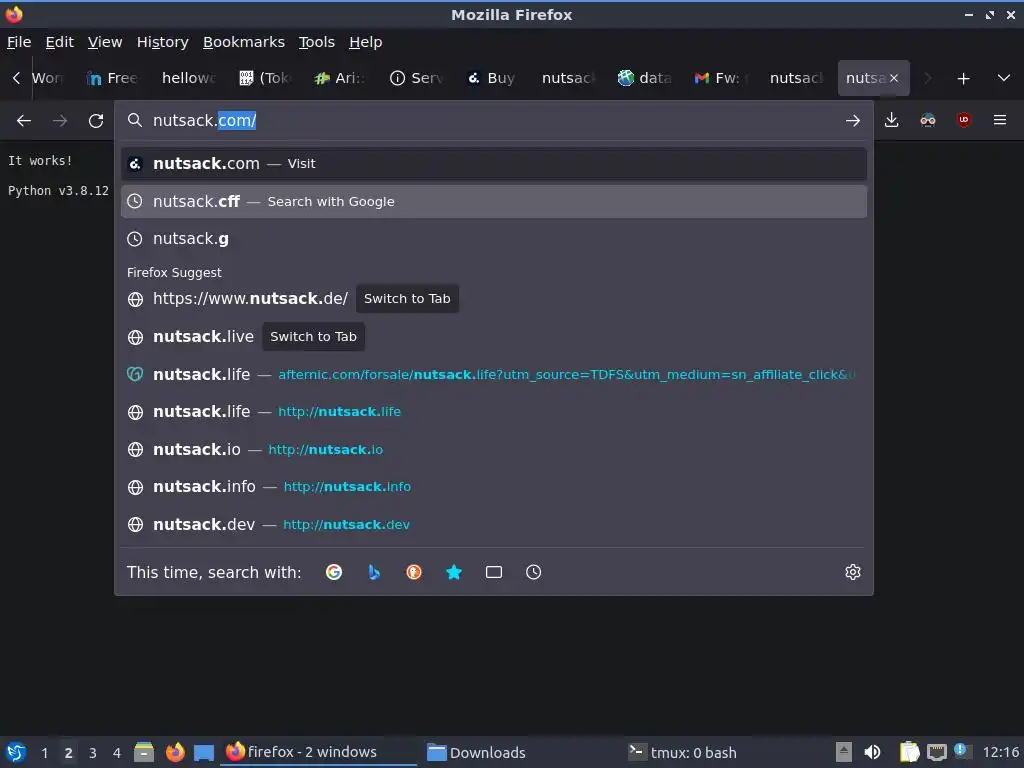The image size is (1024, 768).
Task: Open the nutsack.dev suggestion
Action: (x=494, y=524)
